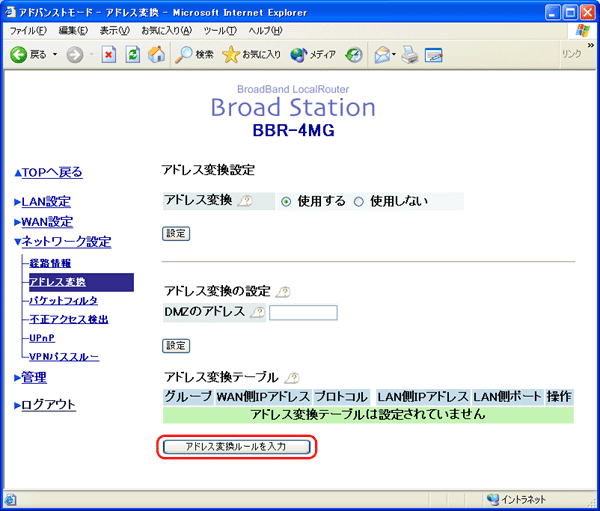Image resolution: width=600 pixels, height=511 pixels.
Task: Click help icon next to アドレス変換の設定
Action: 283,292
